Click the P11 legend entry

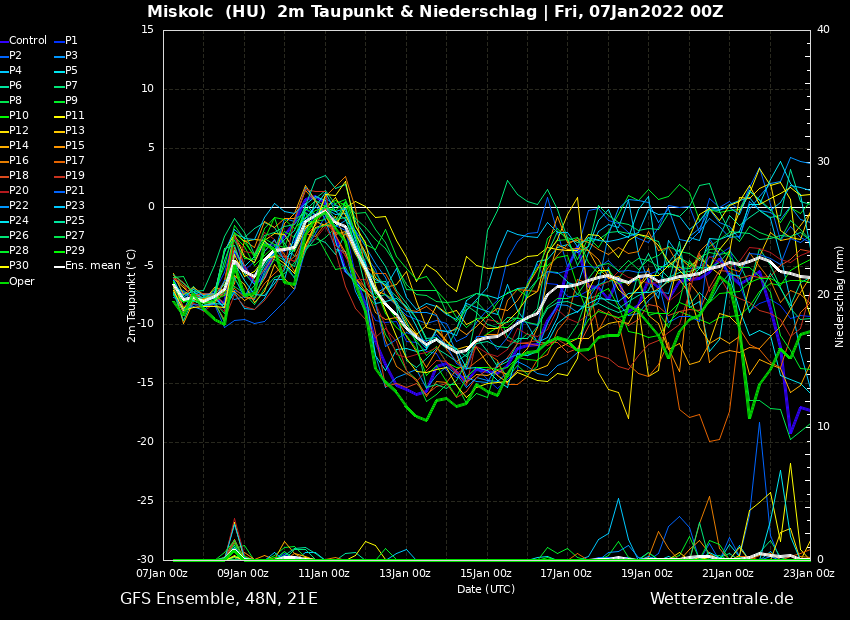[x=75, y=116]
